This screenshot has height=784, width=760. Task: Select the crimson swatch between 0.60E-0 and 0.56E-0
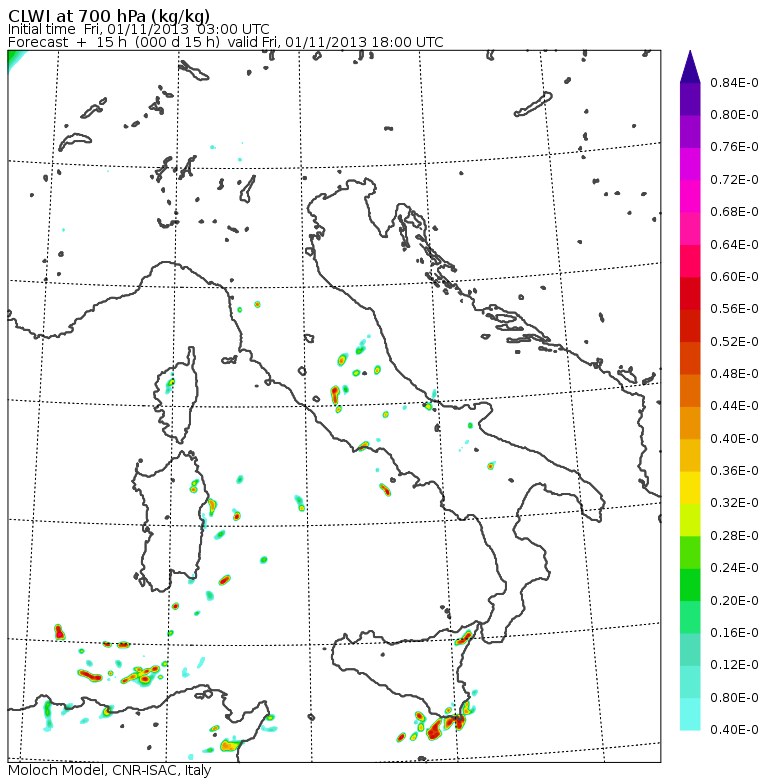pos(690,293)
